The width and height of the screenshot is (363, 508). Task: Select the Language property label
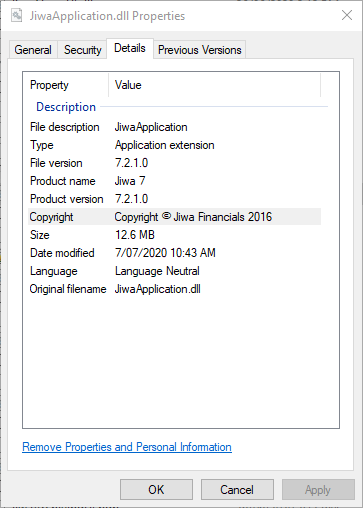54,271
